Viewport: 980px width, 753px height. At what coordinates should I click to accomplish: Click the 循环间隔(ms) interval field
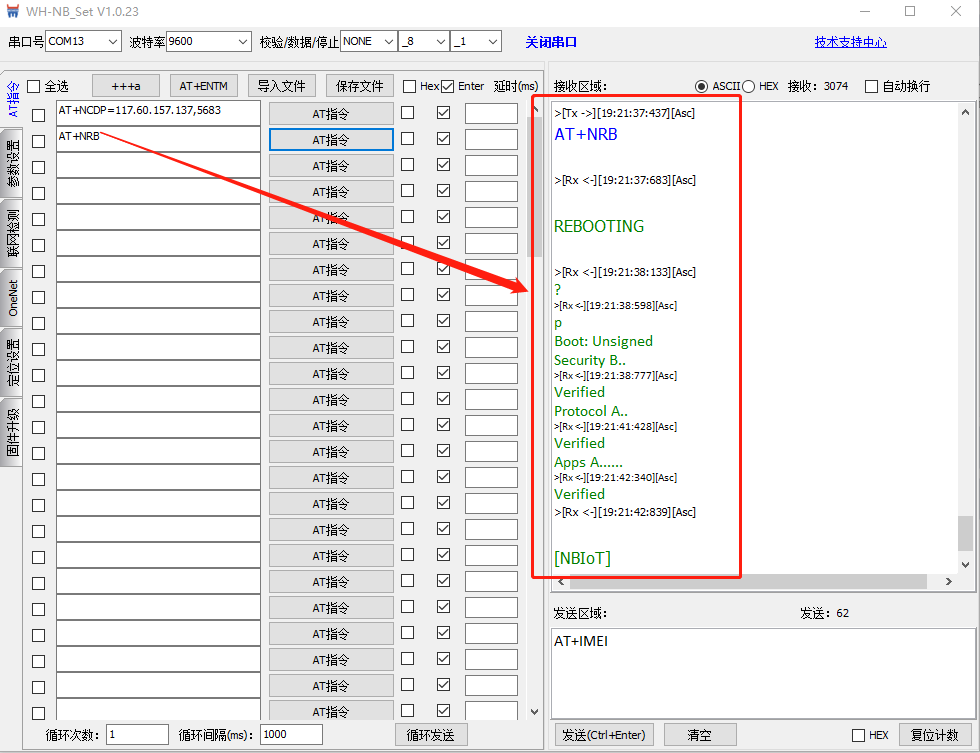click(292, 735)
